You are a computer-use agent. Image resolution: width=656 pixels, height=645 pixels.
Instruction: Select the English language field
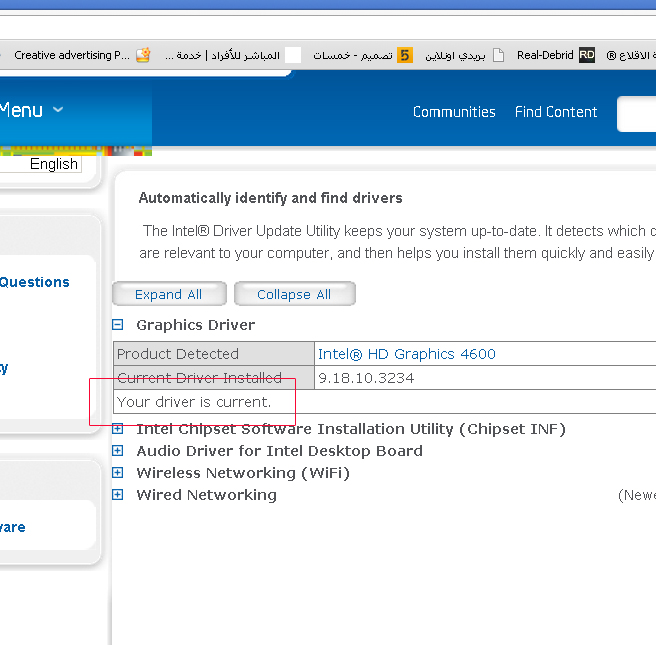[41, 164]
